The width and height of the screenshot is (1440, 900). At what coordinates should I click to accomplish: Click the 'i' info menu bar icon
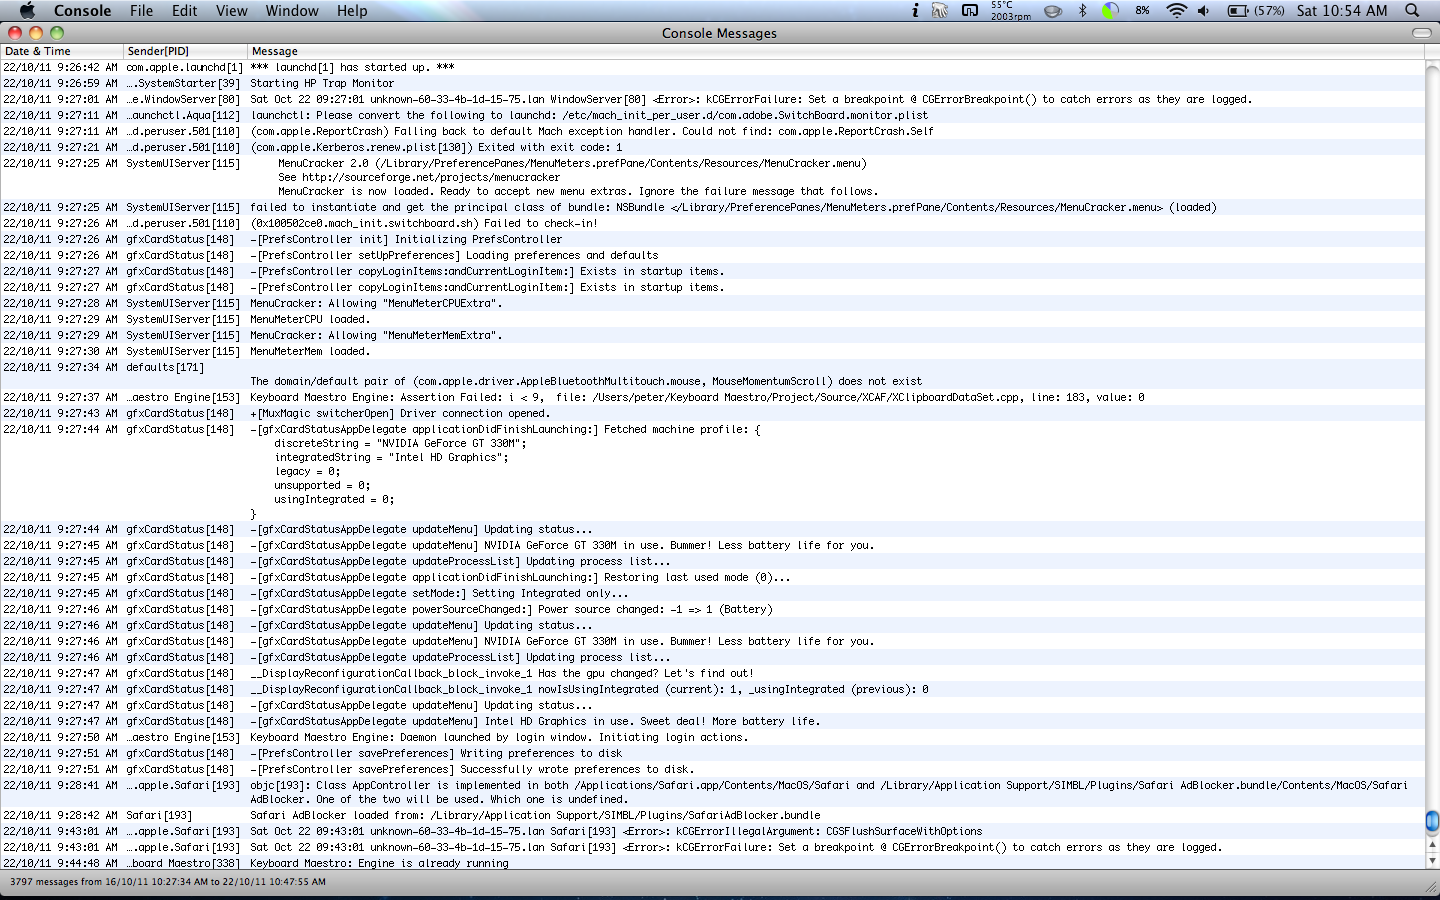coord(915,11)
